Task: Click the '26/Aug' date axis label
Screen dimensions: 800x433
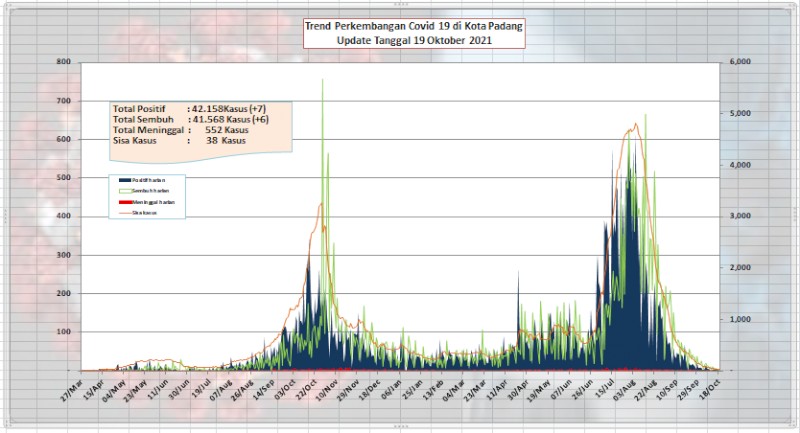Action: coord(243,390)
